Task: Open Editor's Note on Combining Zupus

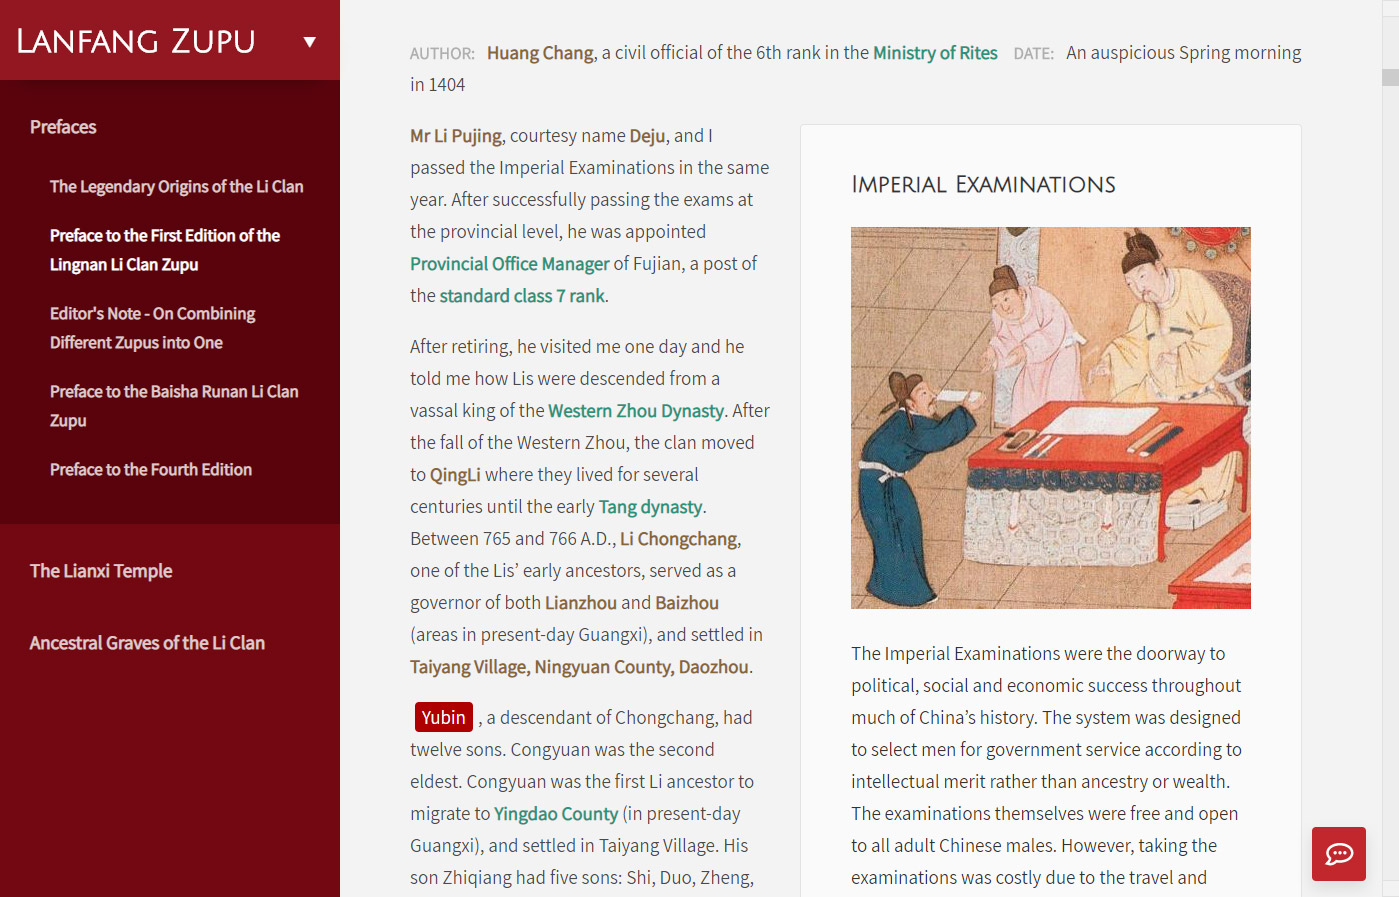Action: (x=152, y=328)
